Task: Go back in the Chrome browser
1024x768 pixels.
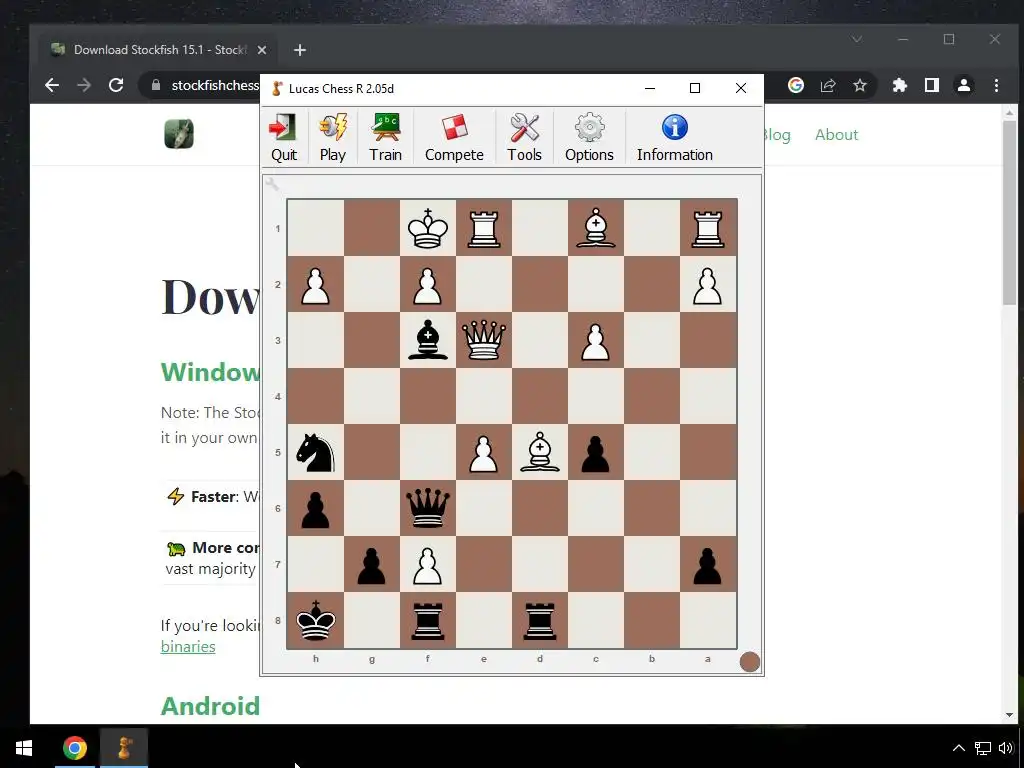Action: (x=52, y=85)
